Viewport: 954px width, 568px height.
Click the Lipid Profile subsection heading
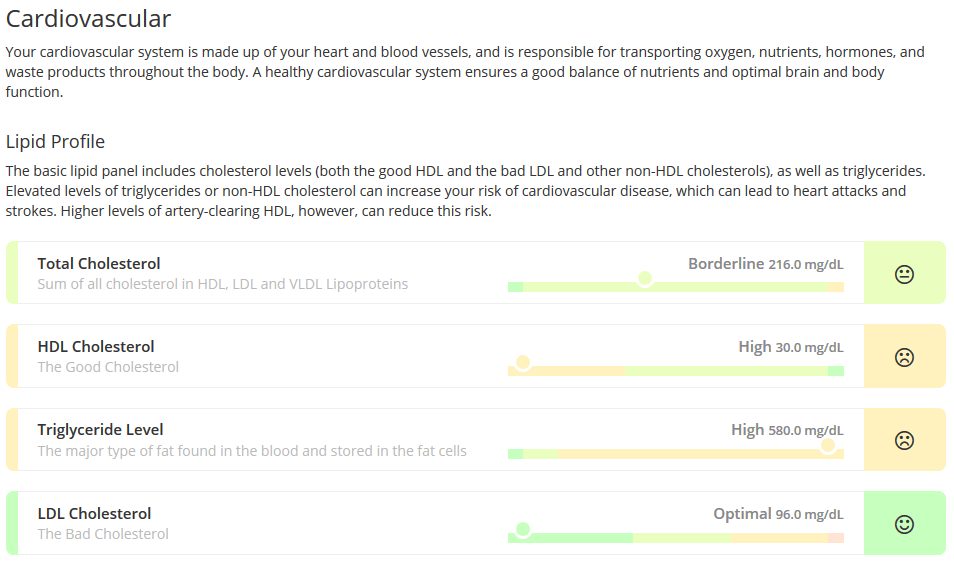[x=55, y=142]
